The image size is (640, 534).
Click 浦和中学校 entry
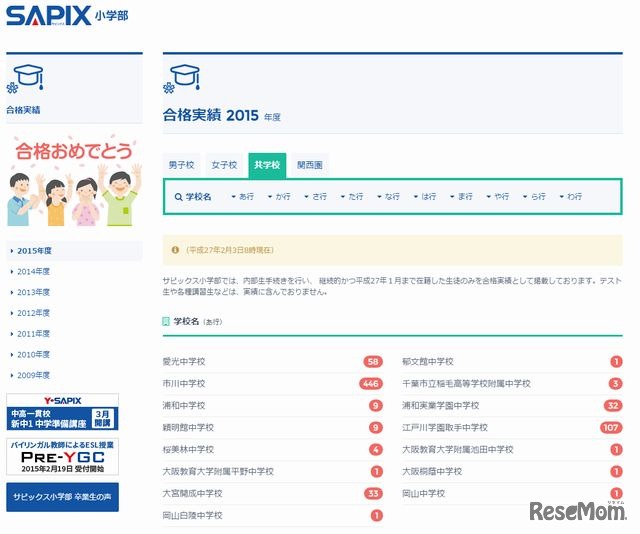184,405
